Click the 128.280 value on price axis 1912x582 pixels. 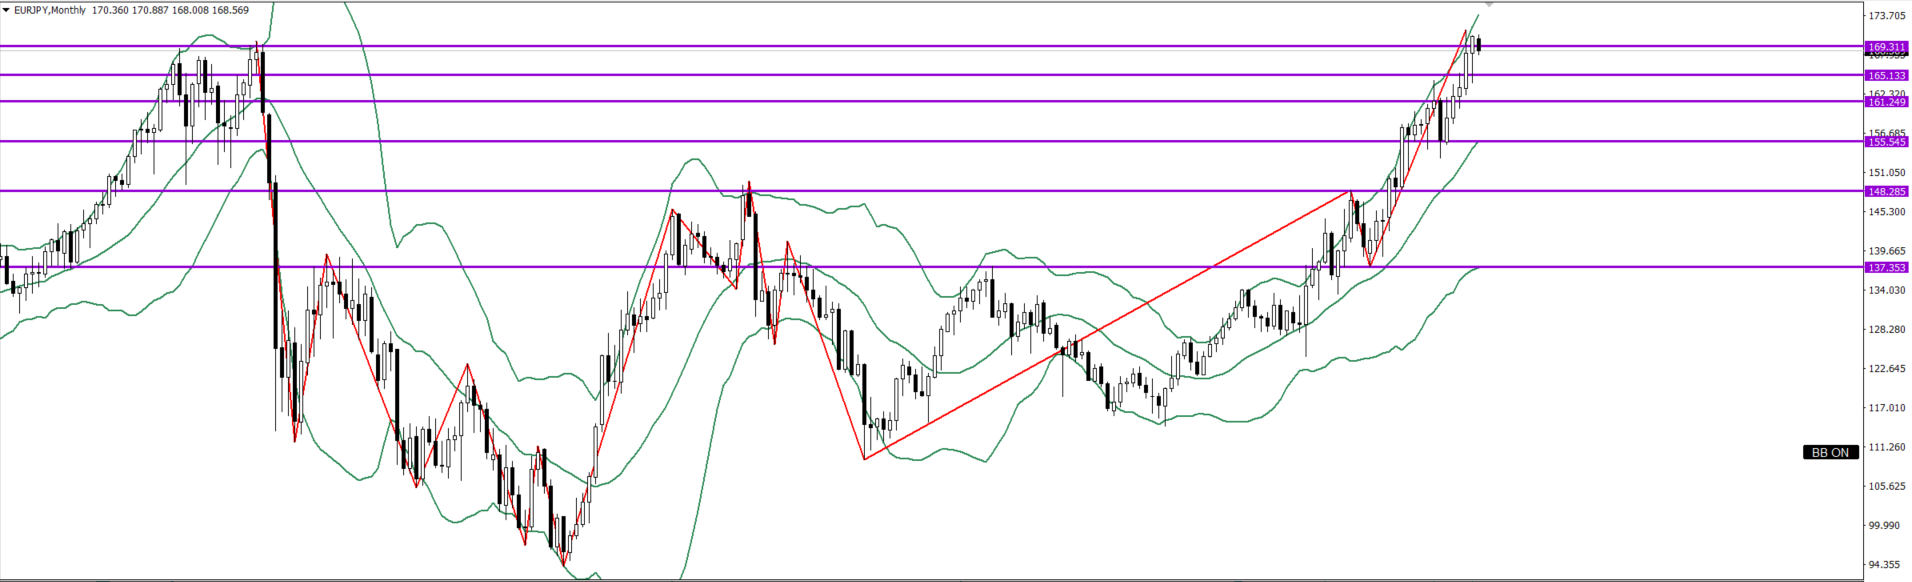point(1886,330)
